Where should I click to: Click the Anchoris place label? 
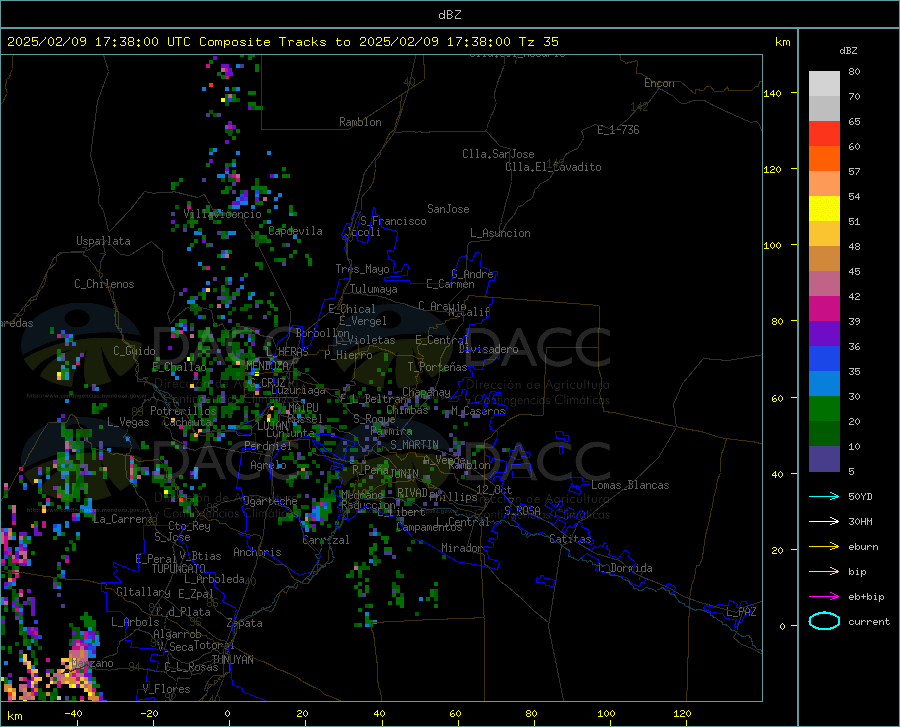point(257,552)
